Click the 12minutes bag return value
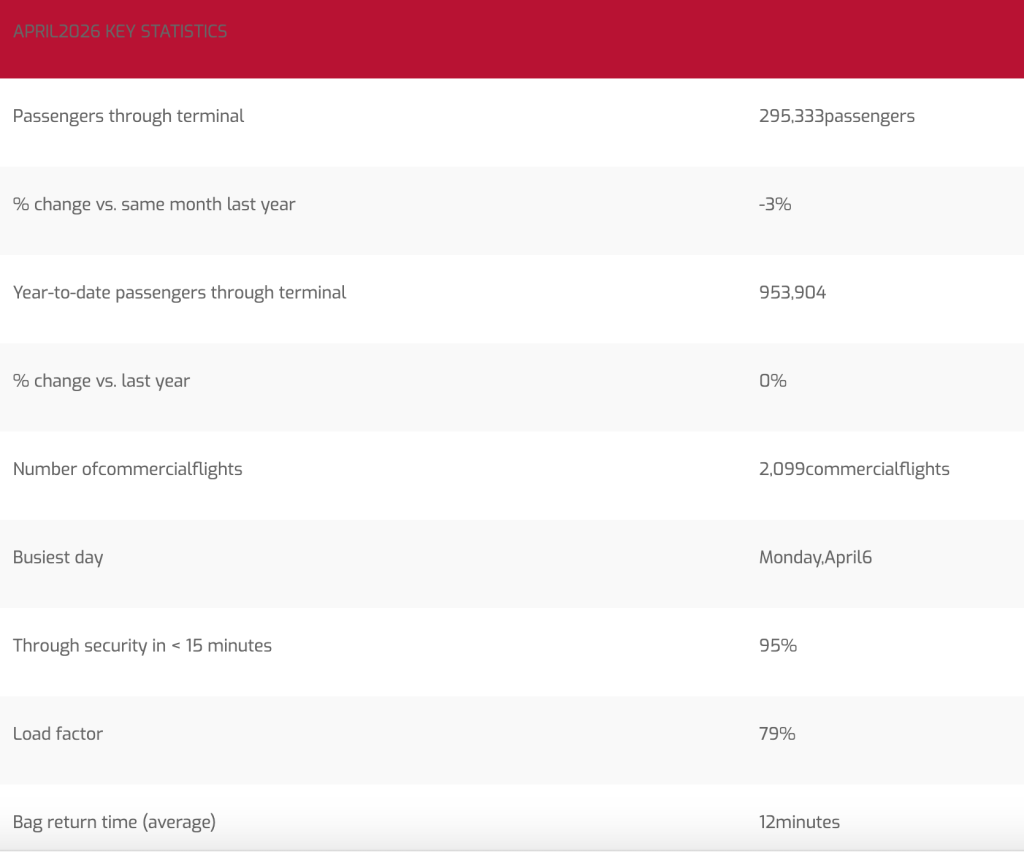The height and width of the screenshot is (852, 1024). [799, 821]
